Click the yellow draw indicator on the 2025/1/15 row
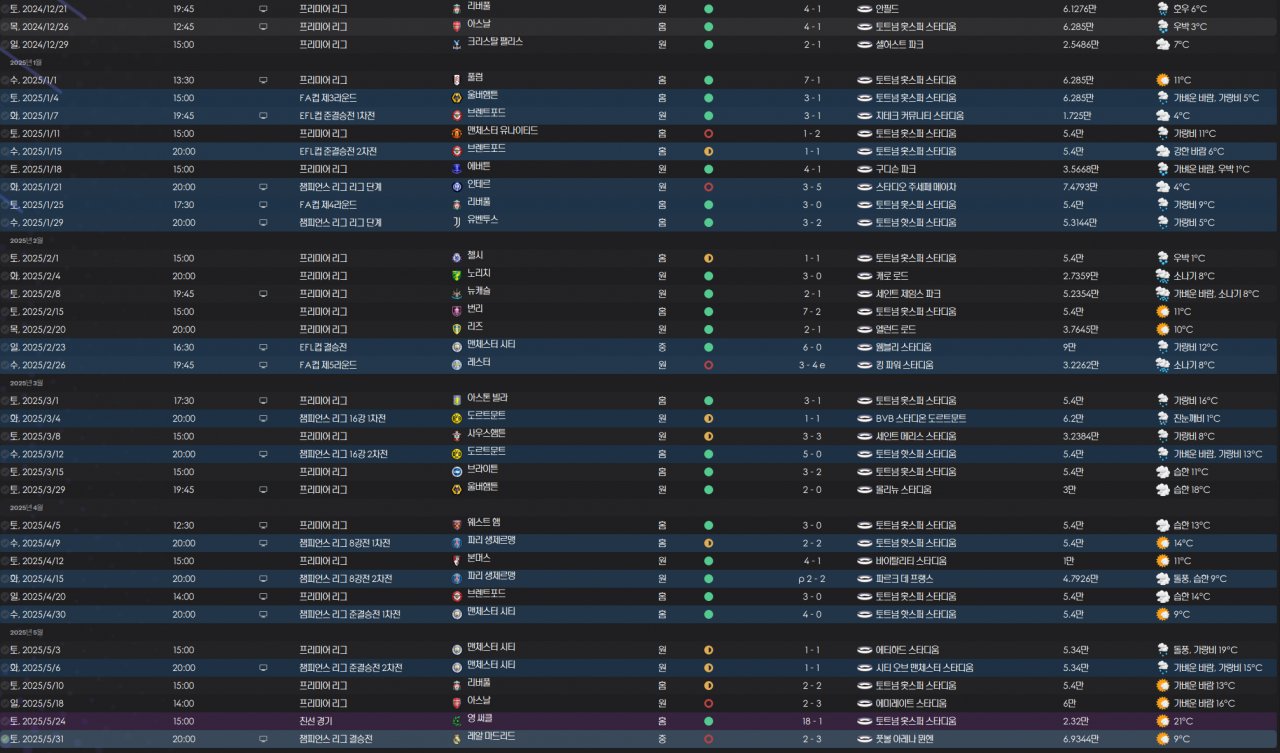1280x753 pixels. [x=708, y=151]
